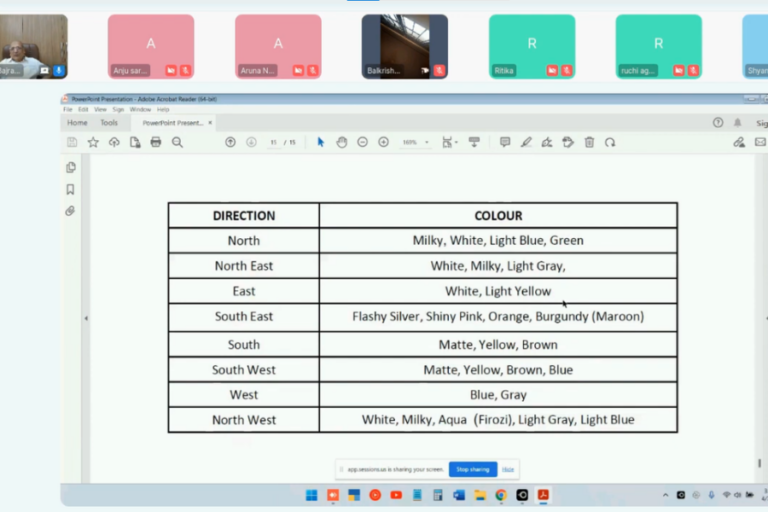Click the print icon in Acrobat toolbar
This screenshot has width=768, height=512.
[156, 142]
